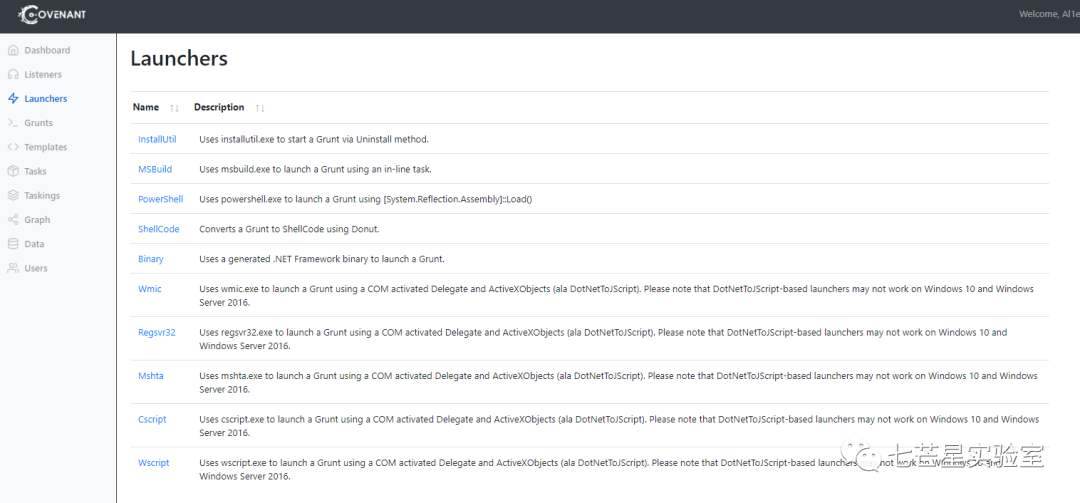The width and height of the screenshot is (1080, 503).
Task: Open the InstallUtil launcher link
Action: click(x=157, y=139)
